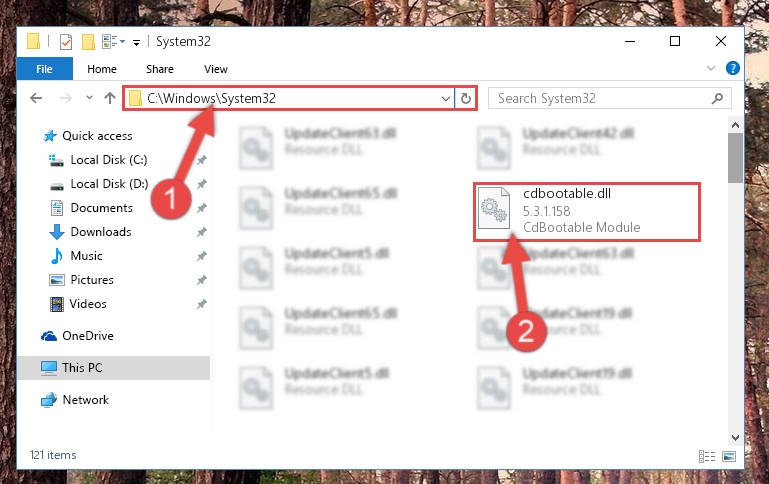Click the search magnifier icon
Viewport: 769px width, 484px height.
point(717,99)
